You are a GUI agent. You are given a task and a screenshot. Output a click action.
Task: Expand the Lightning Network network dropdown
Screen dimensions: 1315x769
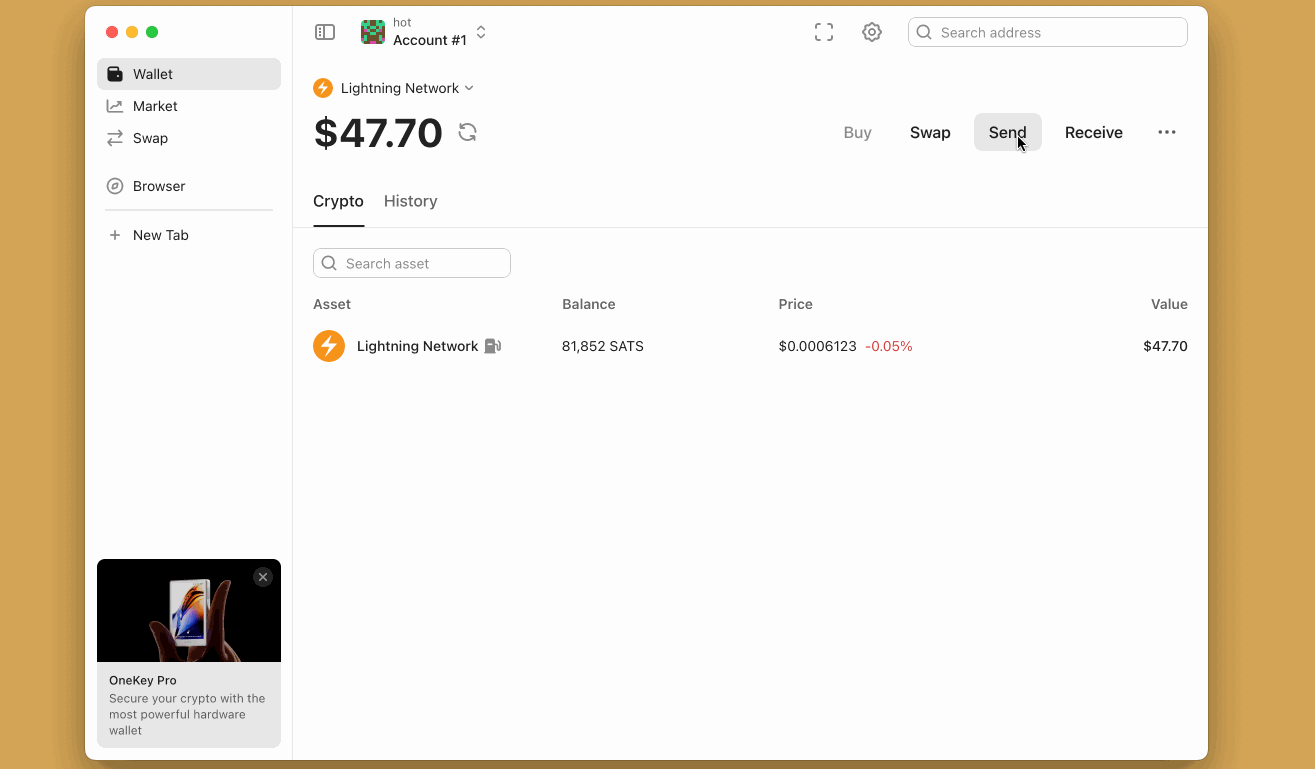coord(407,88)
